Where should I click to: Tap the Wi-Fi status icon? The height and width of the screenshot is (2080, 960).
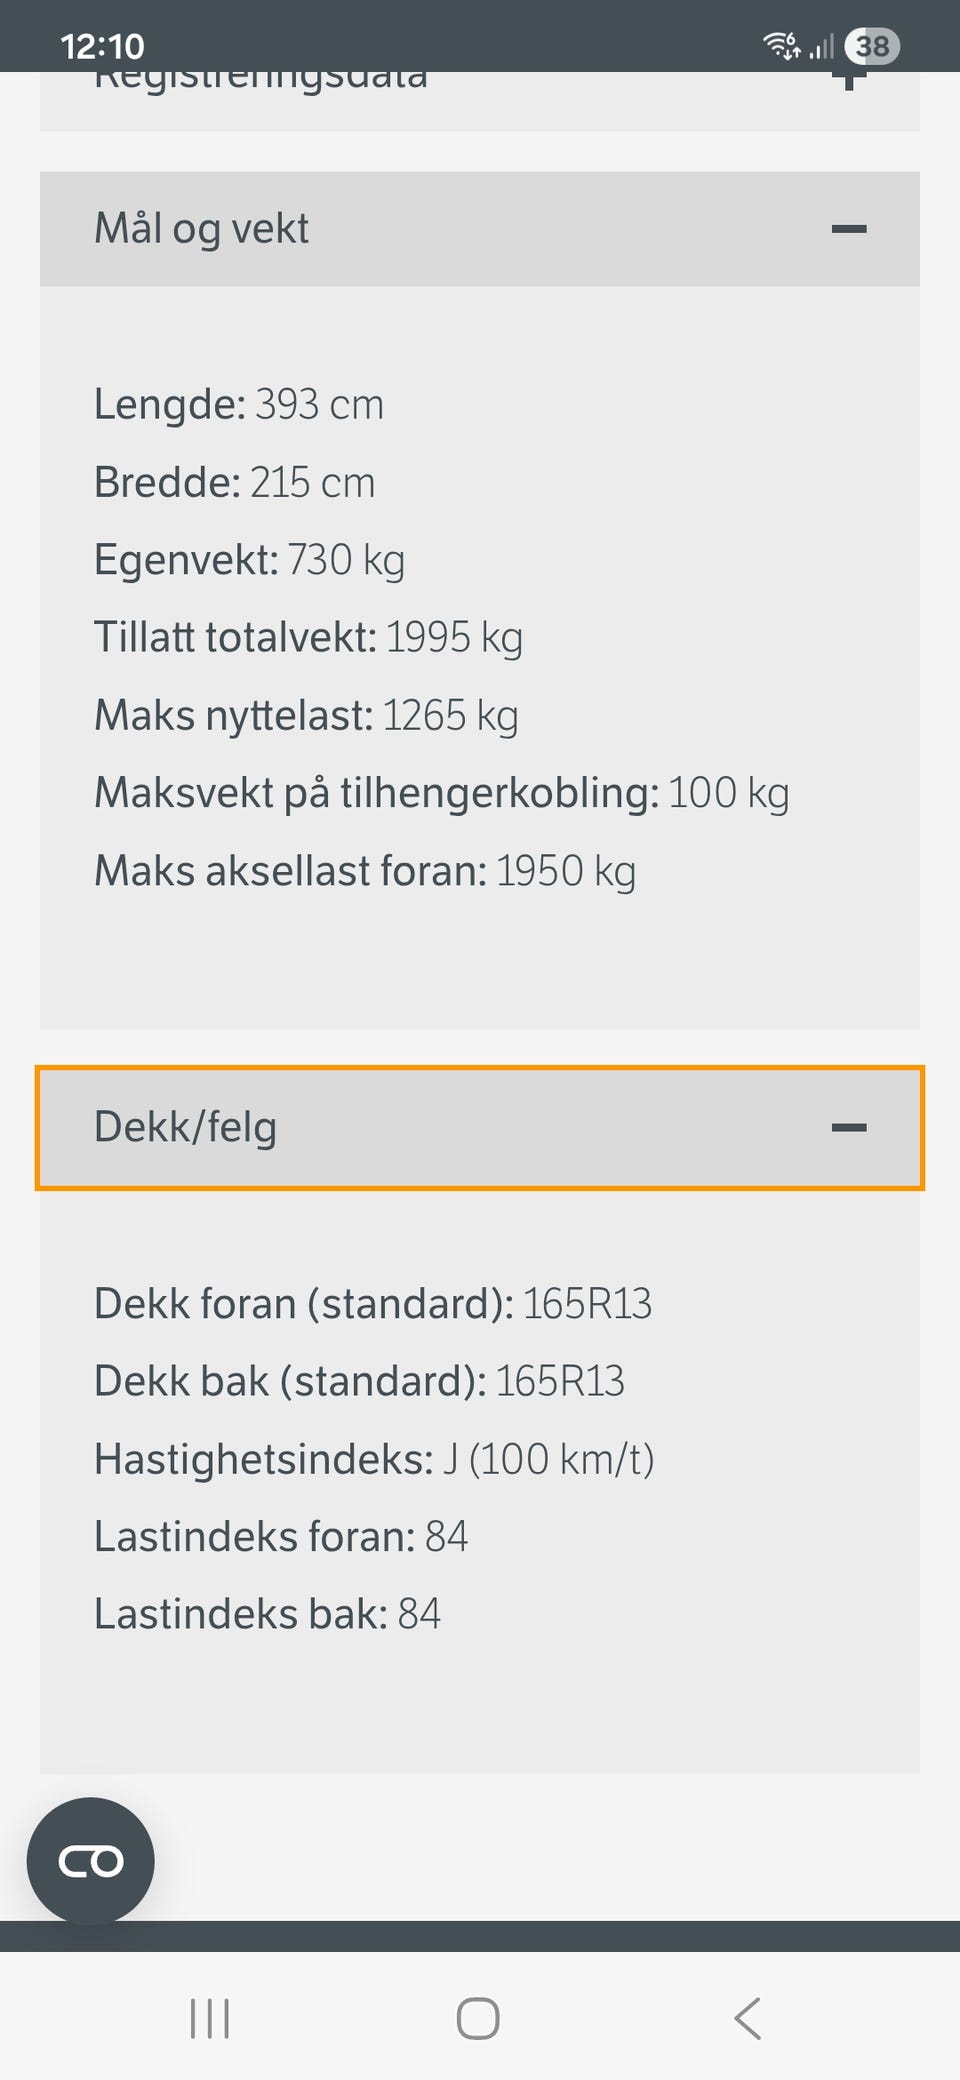click(781, 46)
